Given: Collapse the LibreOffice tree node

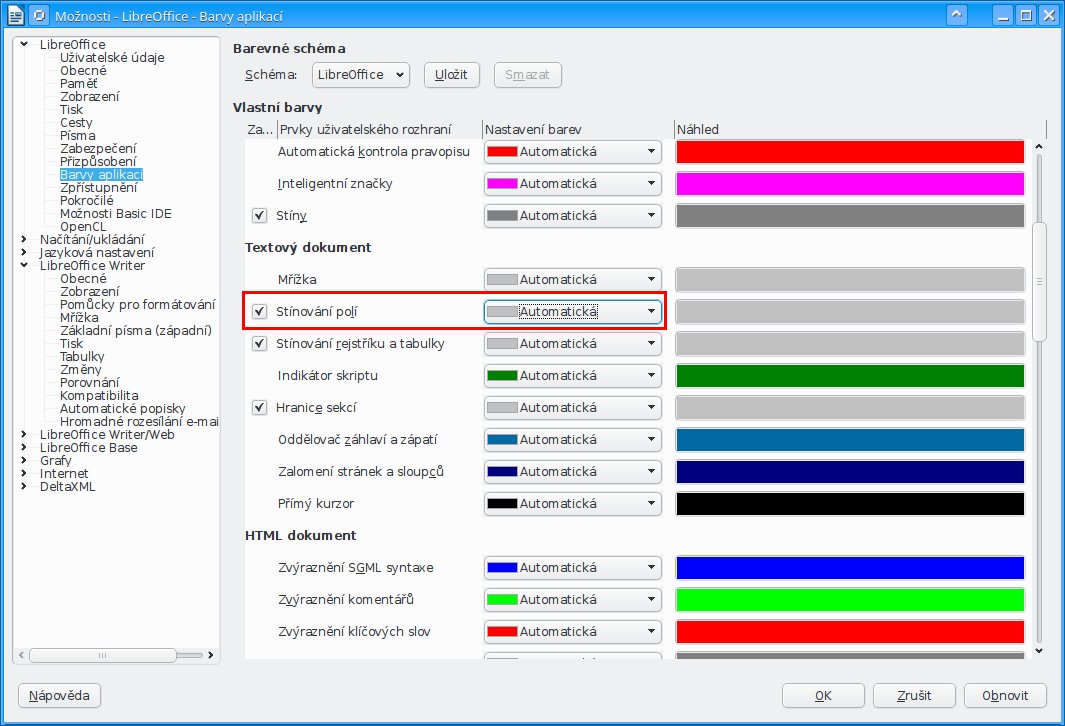Looking at the screenshot, I should point(24,45).
